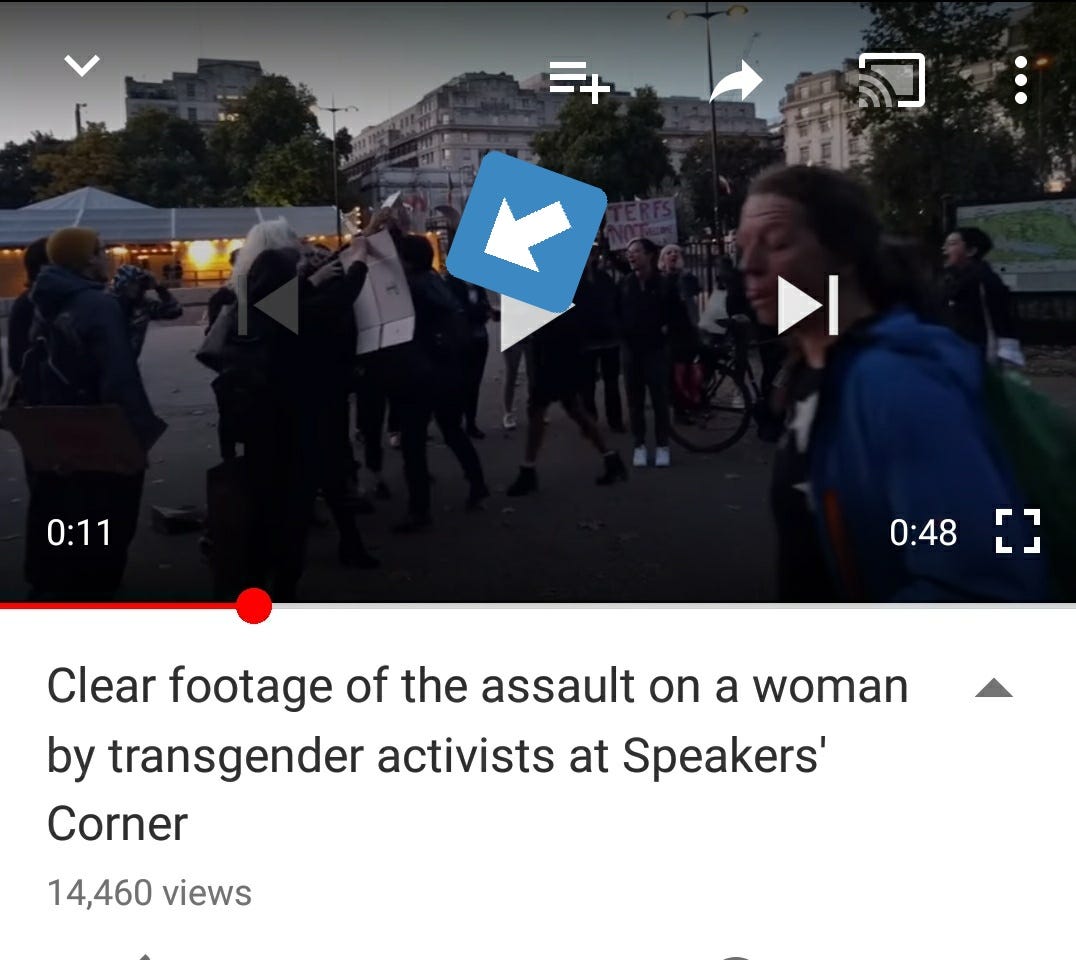Tap the pink TERFS sign in the video
1076x960 pixels.
click(x=642, y=223)
